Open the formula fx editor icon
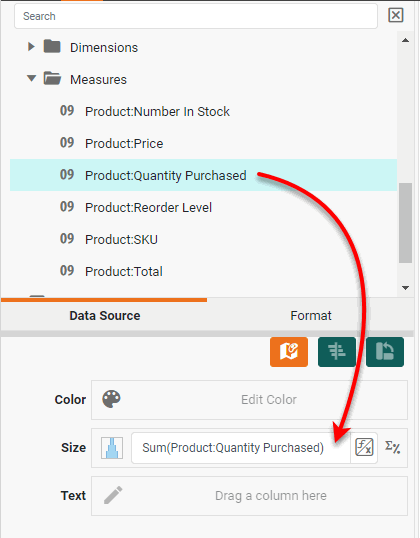 click(364, 447)
